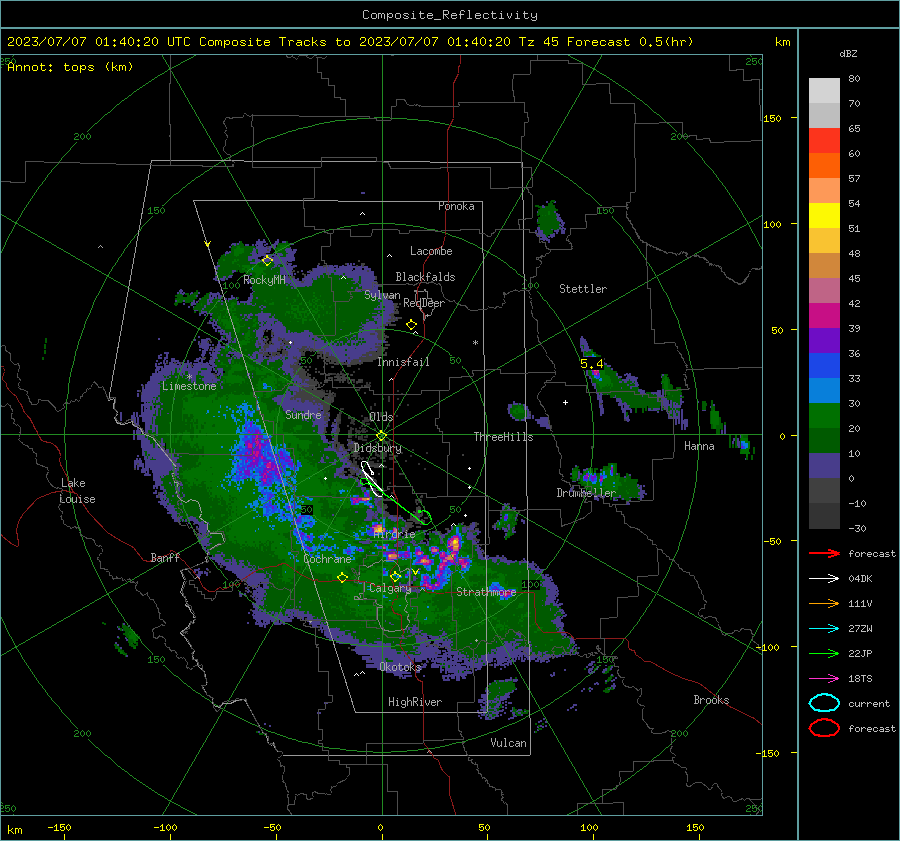This screenshot has height=841, width=900.
Task: Select the yellow 51–54 dBZ color swatch
Action: 824,216
